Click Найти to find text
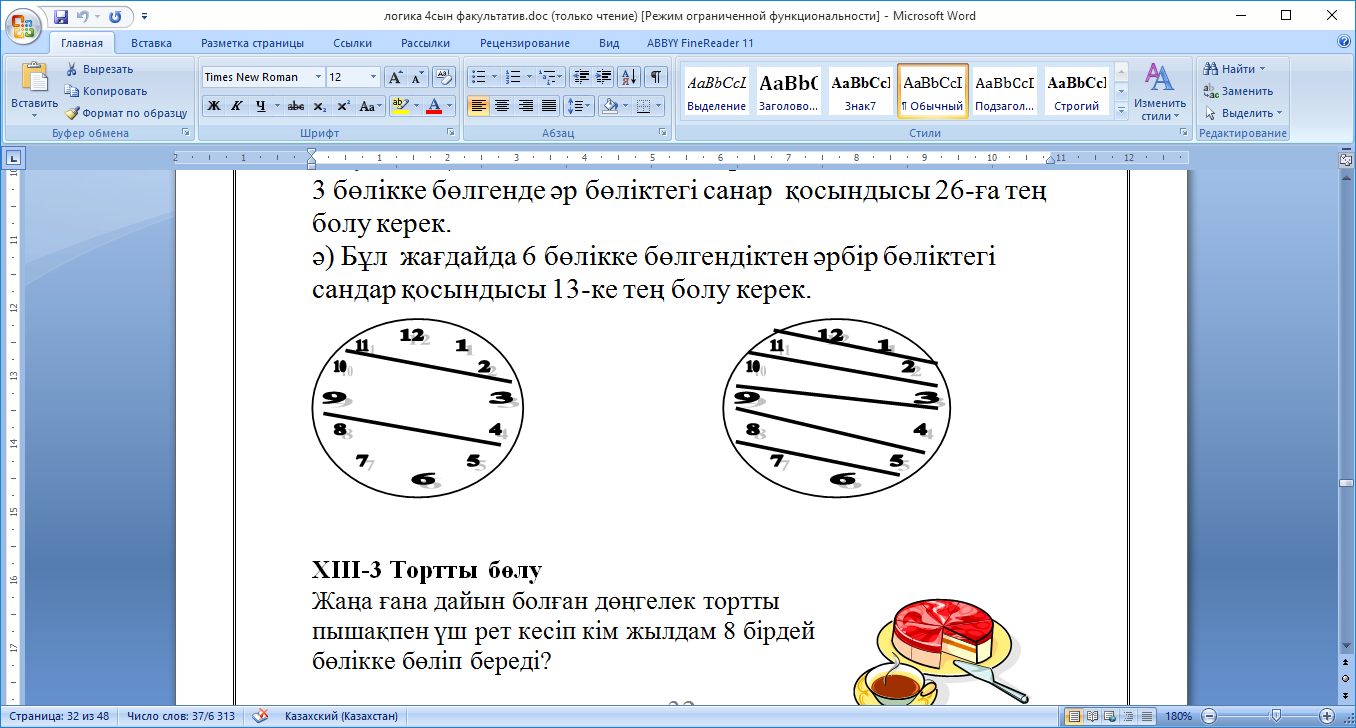The image size is (1356, 728). click(1235, 69)
